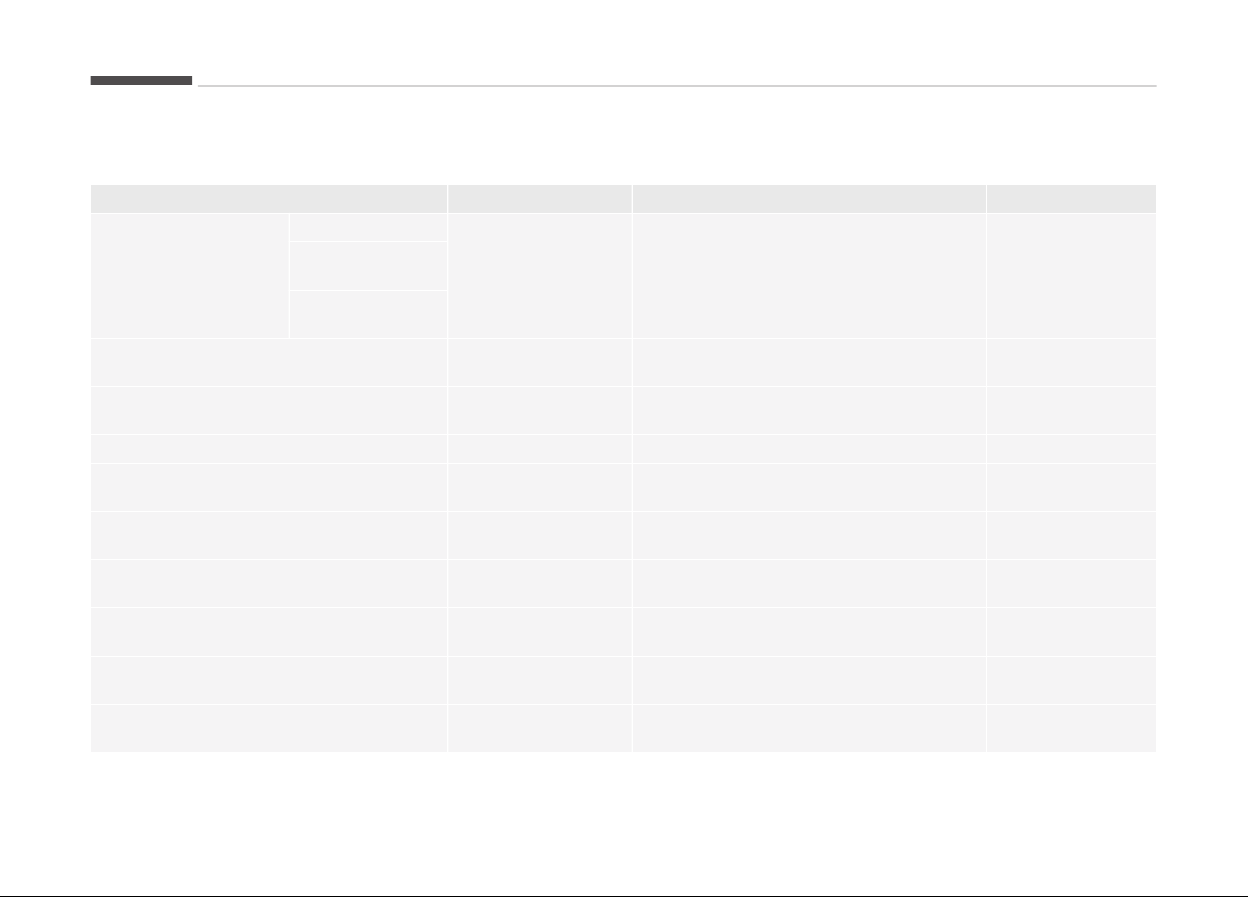1248x897 pixels.
Task: Click the tall merged cell in the first column
Action: click(x=190, y=275)
